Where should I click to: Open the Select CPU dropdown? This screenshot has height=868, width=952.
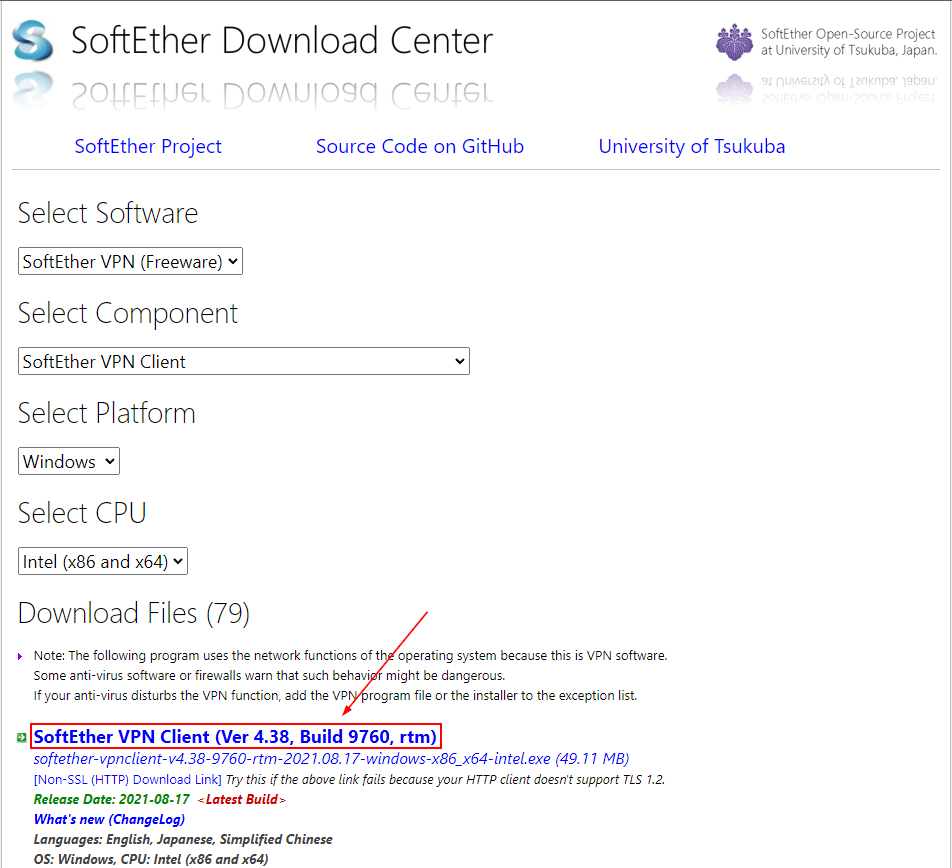pyautogui.click(x=103, y=561)
